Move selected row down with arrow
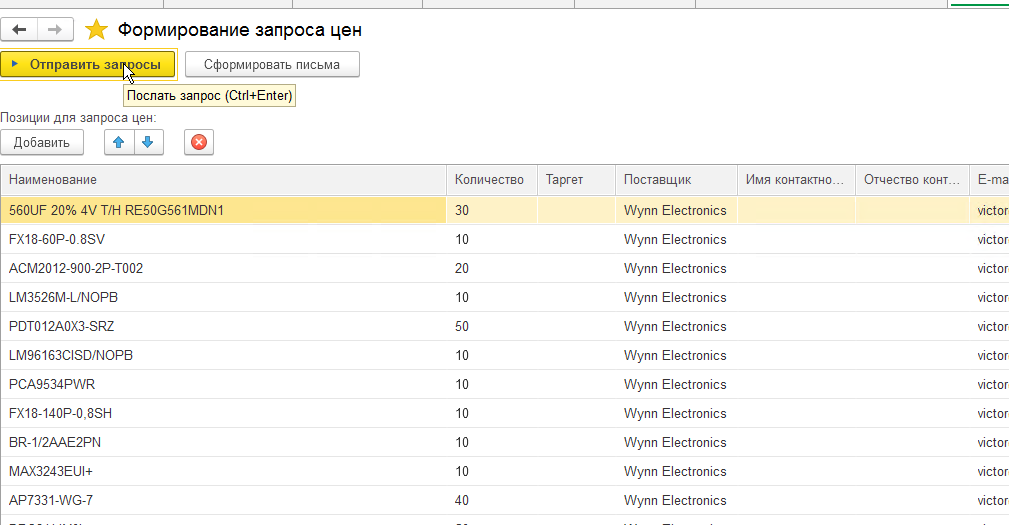Screen dimensions: 1009x525 (x=147, y=142)
